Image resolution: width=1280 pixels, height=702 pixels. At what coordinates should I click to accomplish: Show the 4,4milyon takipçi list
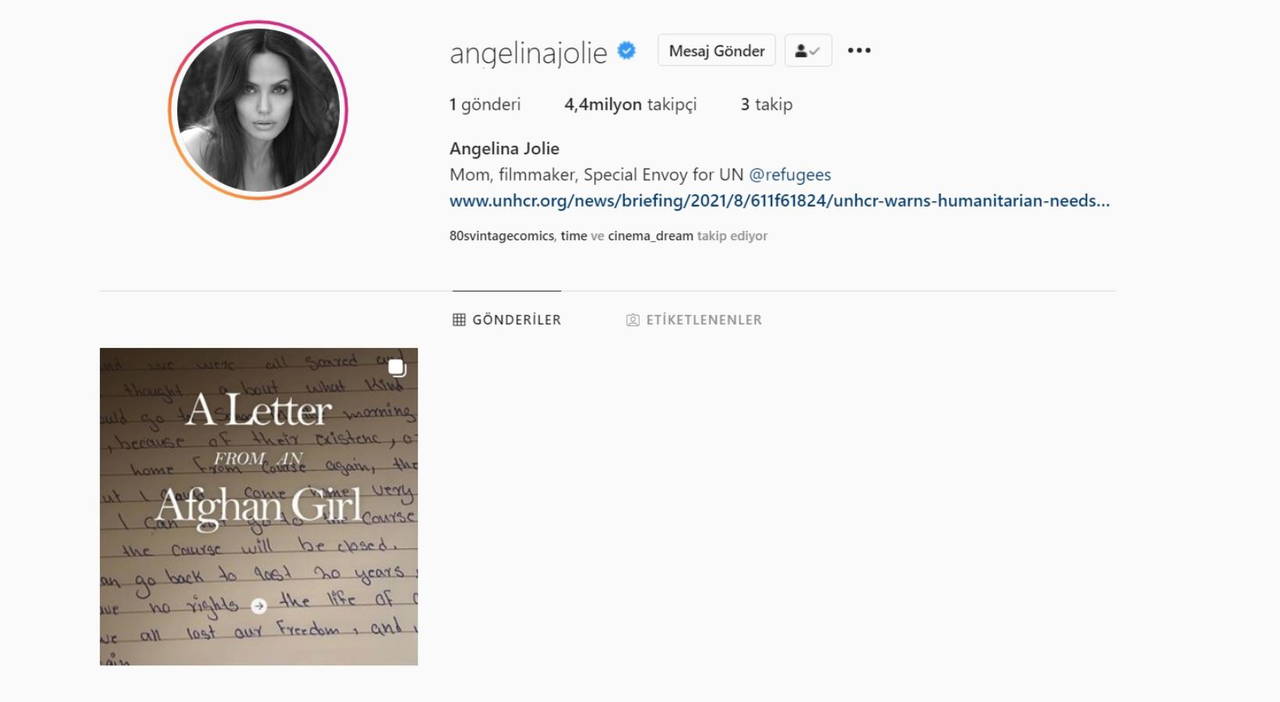coord(630,104)
